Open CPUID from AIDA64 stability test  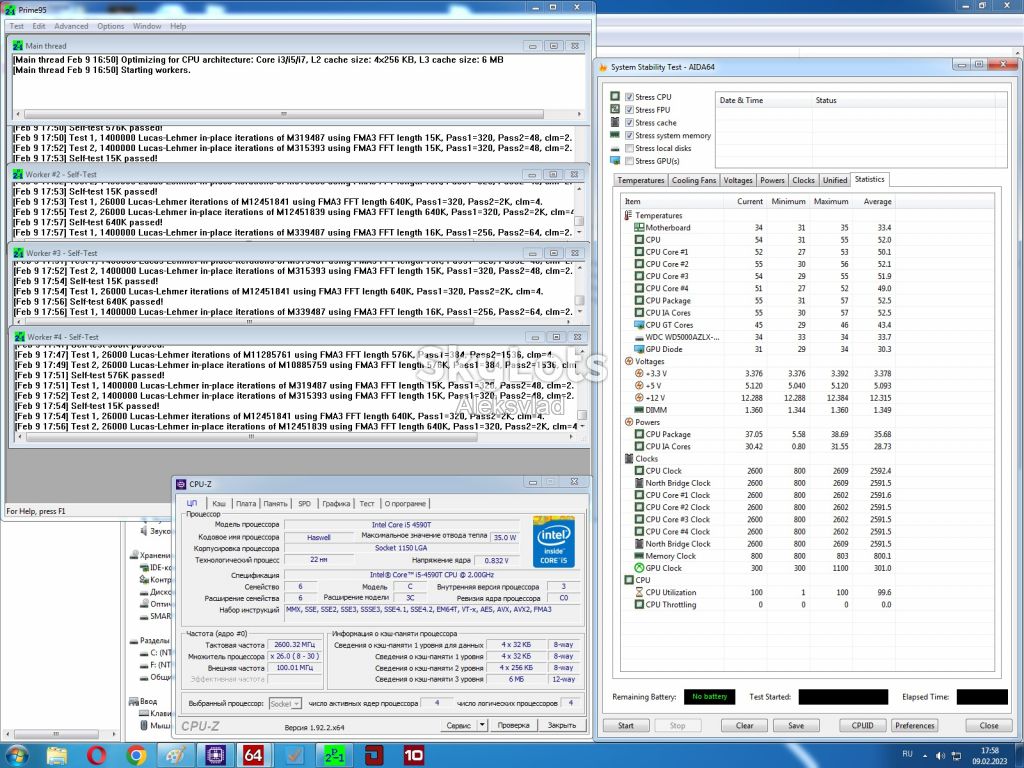pos(862,726)
